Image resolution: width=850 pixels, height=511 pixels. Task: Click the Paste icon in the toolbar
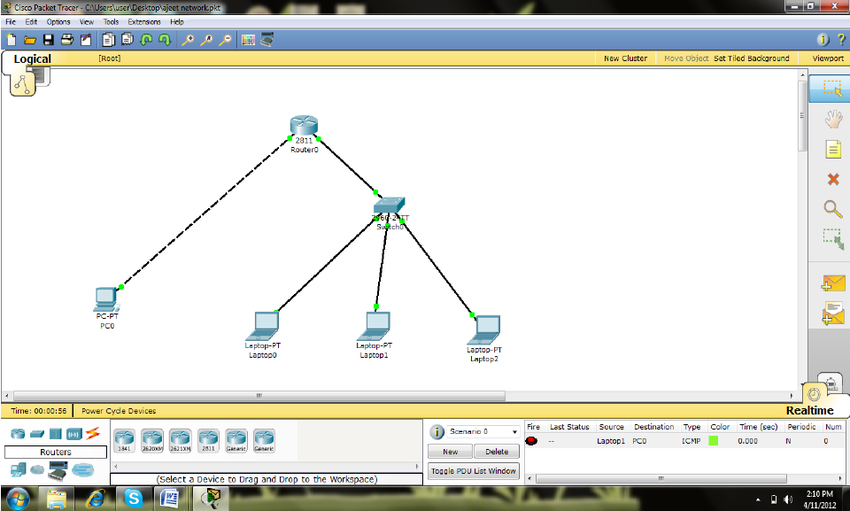coord(127,40)
